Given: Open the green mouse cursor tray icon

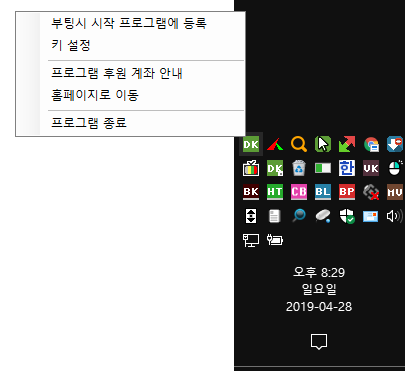Looking at the screenshot, I should (323, 144).
